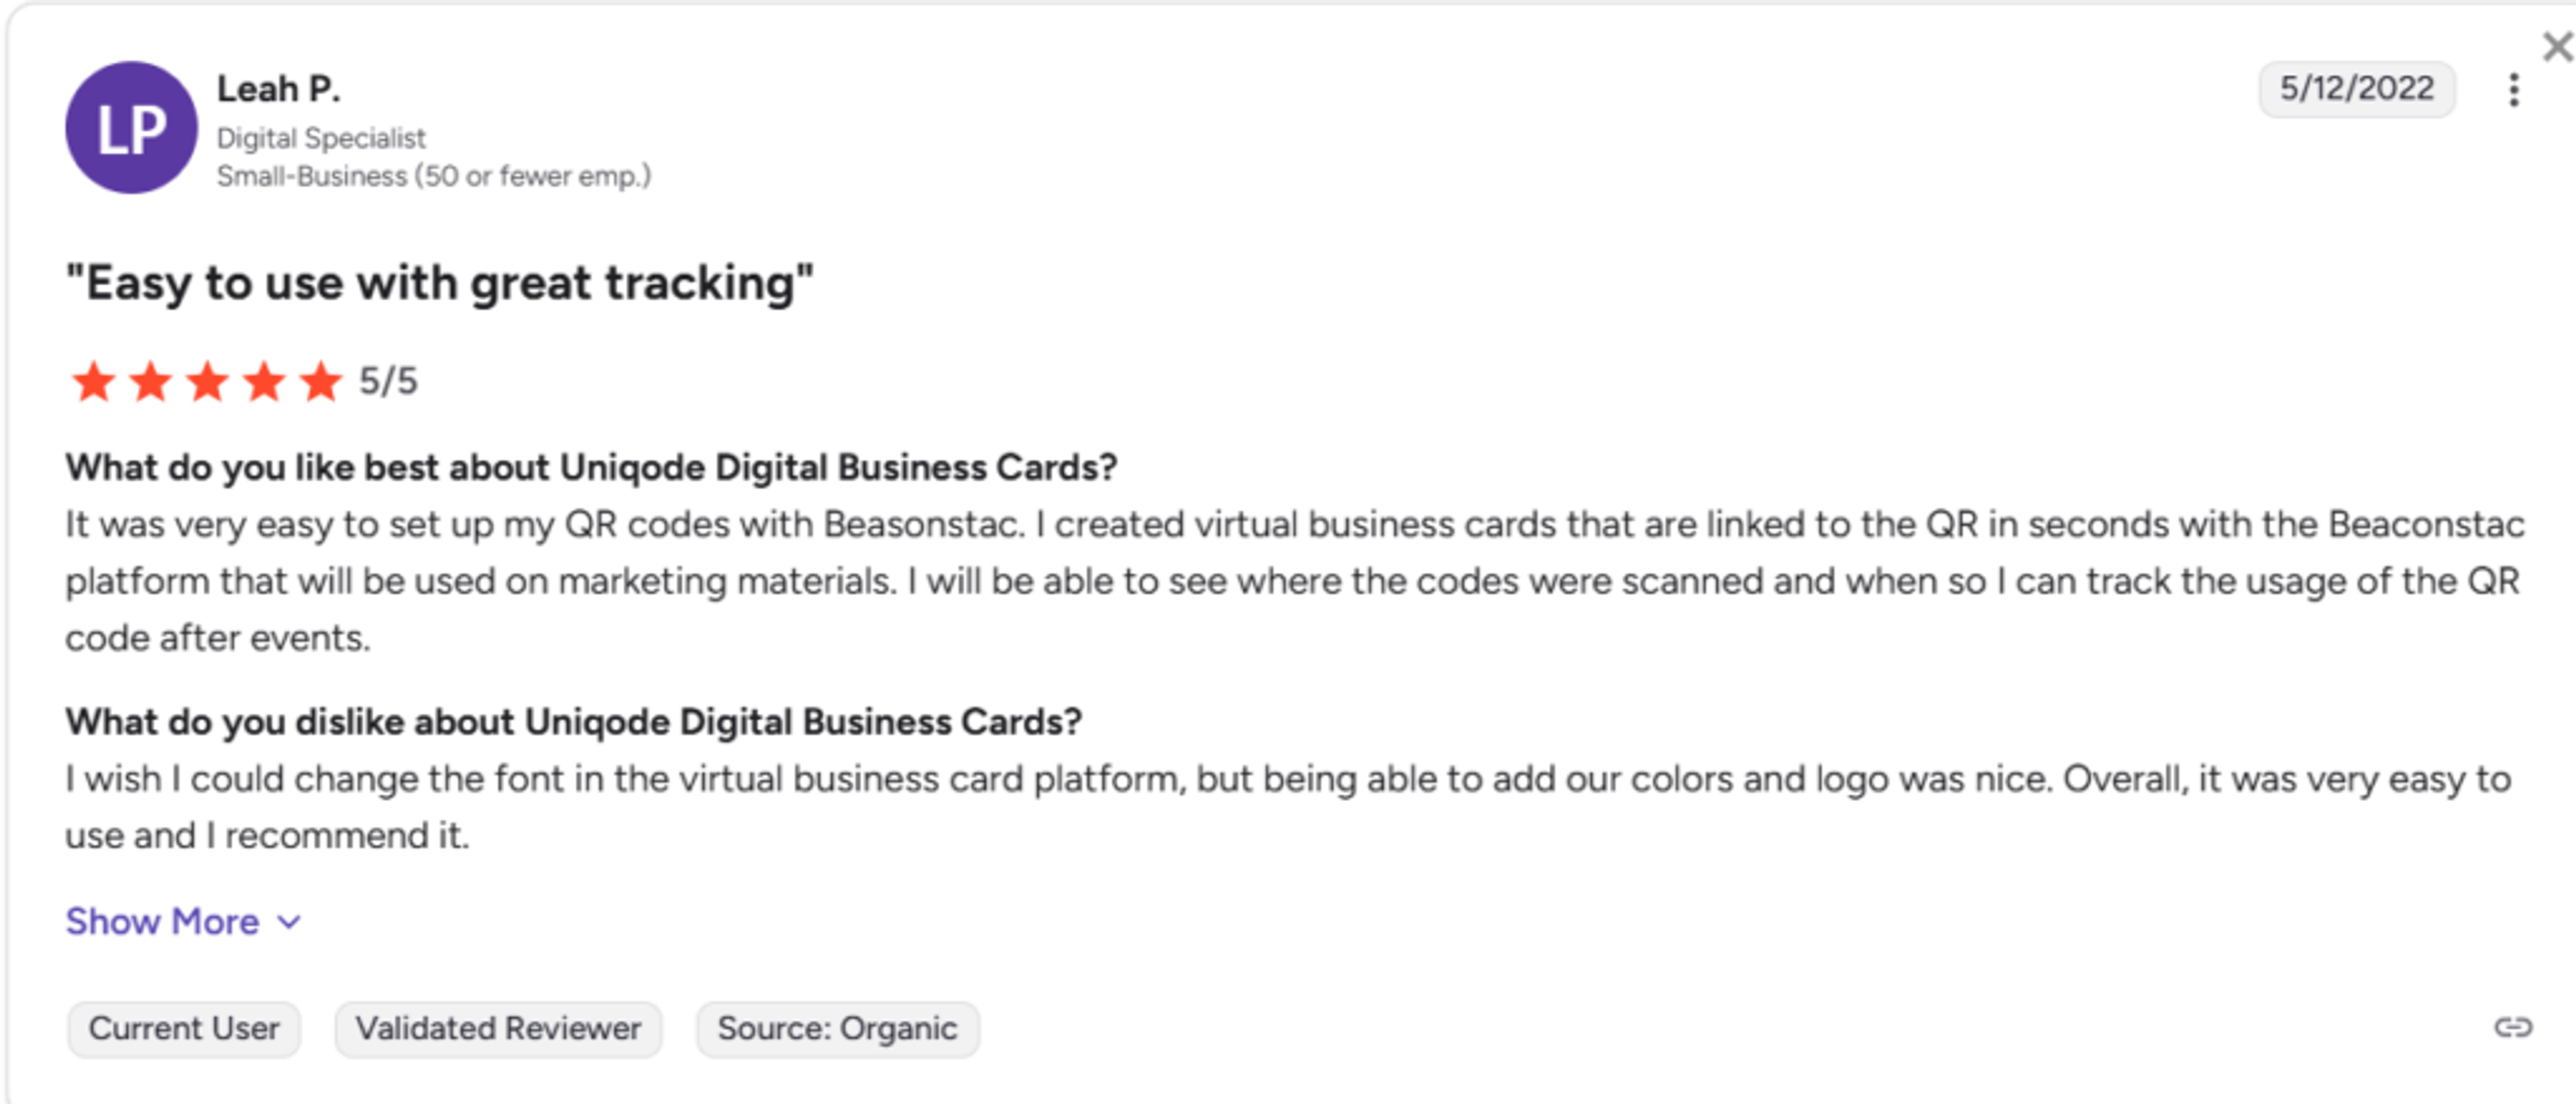Click the third star in the rating

[x=209, y=381]
